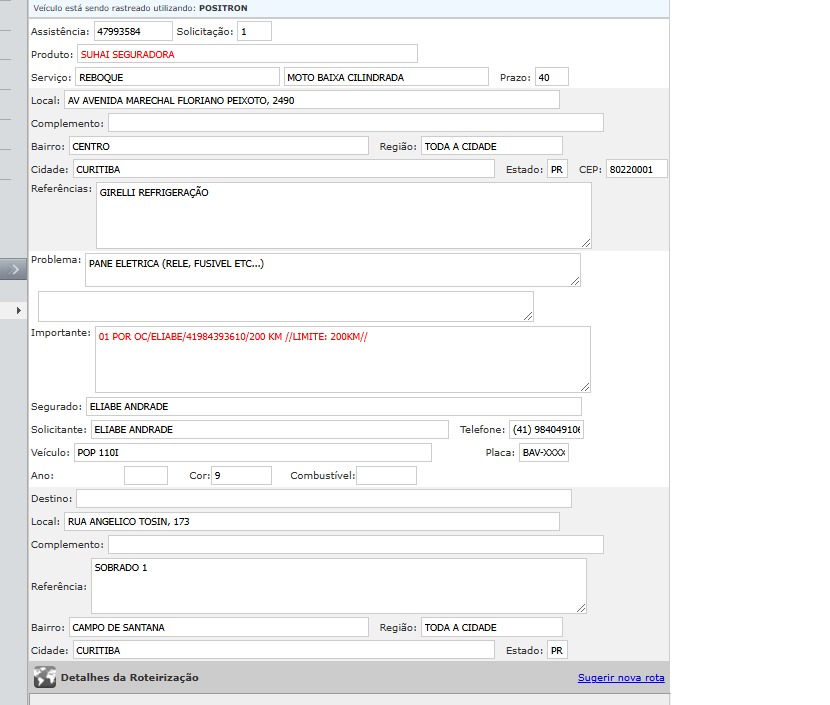Focus the CEP field with 80220001
Screen dimensions: 830x705
pyautogui.click(x=636, y=170)
